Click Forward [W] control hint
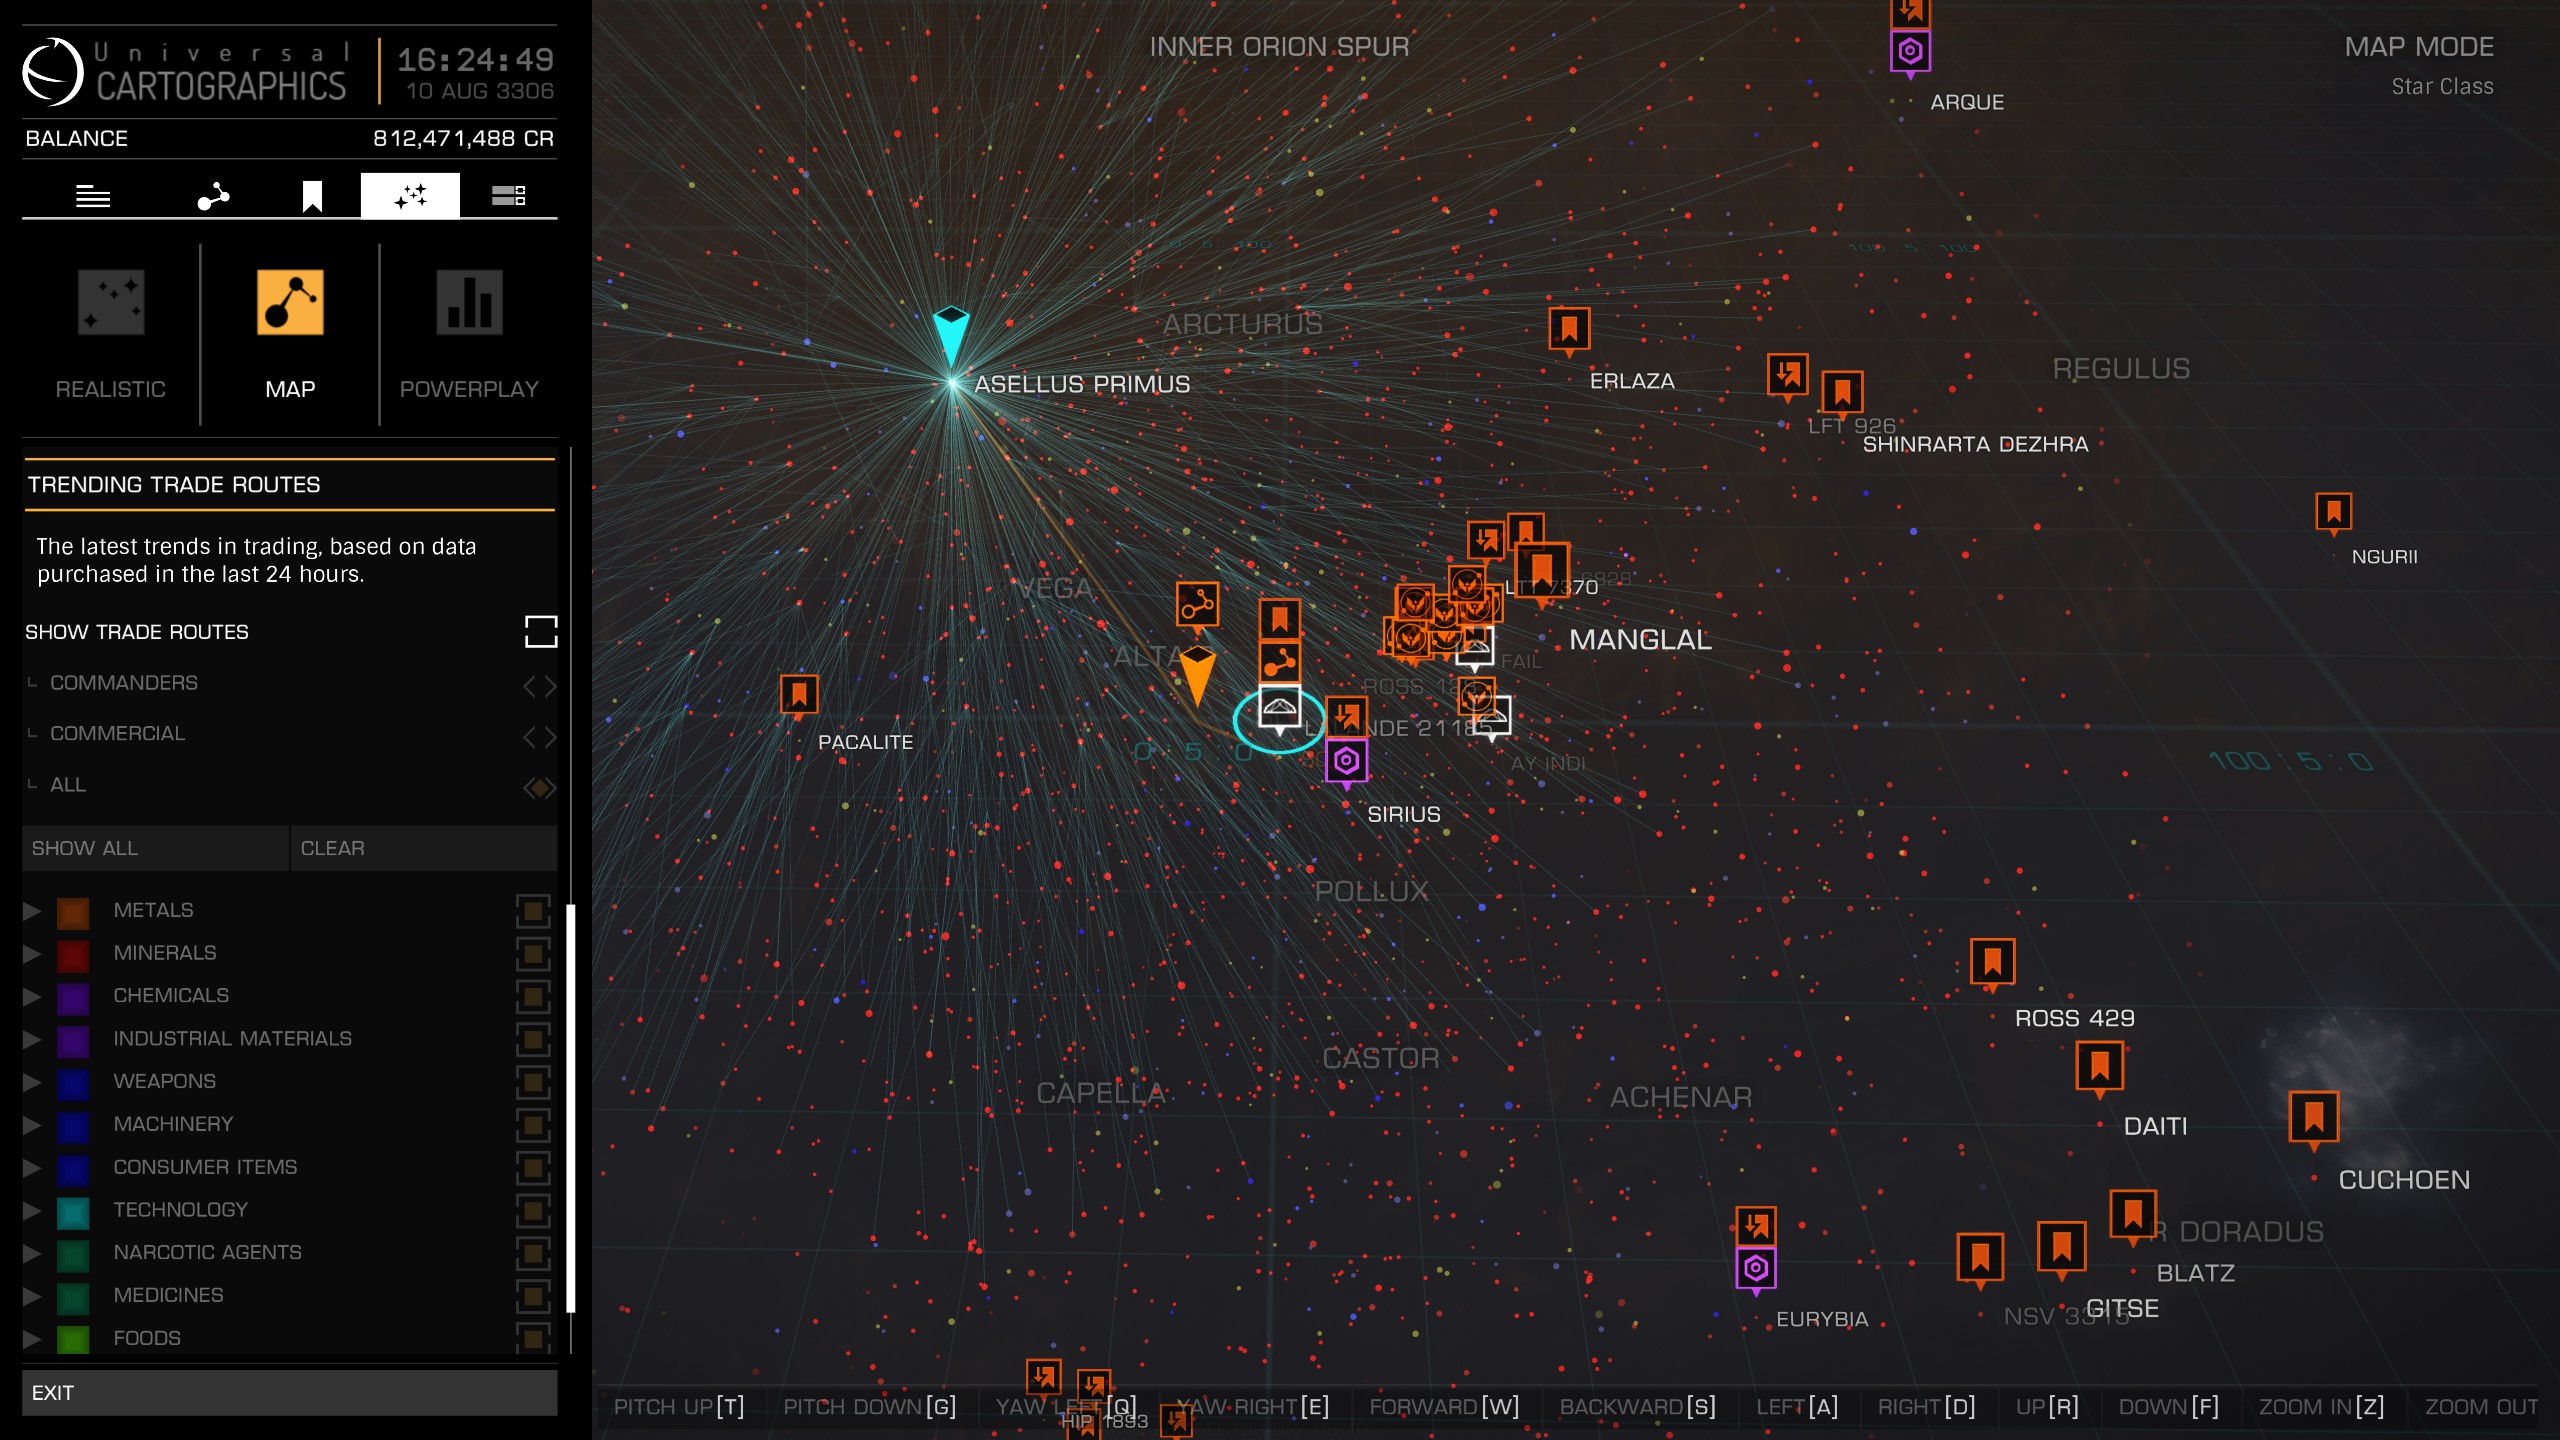2560x1440 pixels. (x=1444, y=1407)
